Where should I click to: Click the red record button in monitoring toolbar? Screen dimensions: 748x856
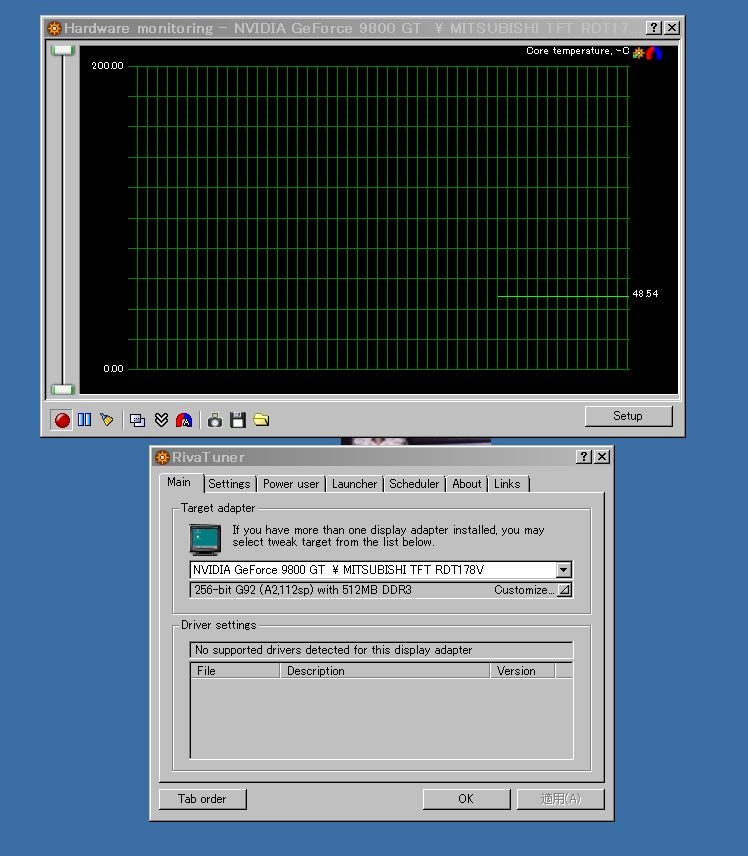pos(62,420)
